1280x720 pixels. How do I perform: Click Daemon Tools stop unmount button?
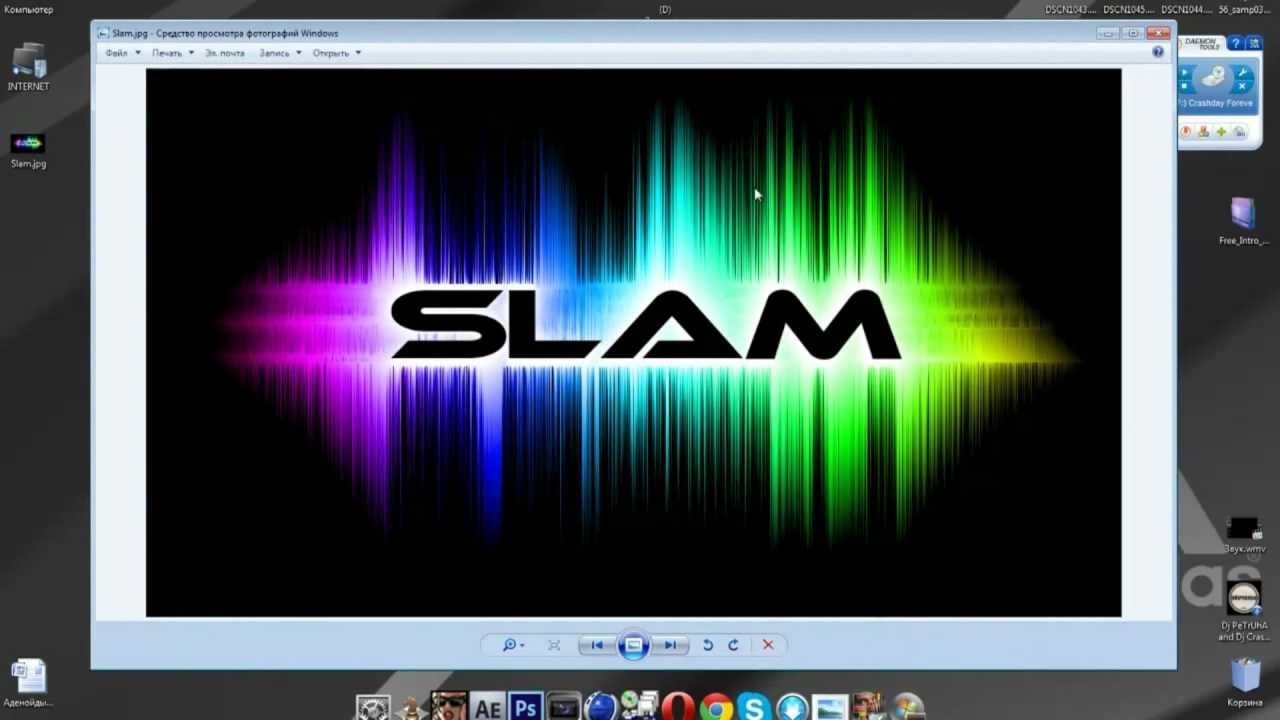(1185, 86)
